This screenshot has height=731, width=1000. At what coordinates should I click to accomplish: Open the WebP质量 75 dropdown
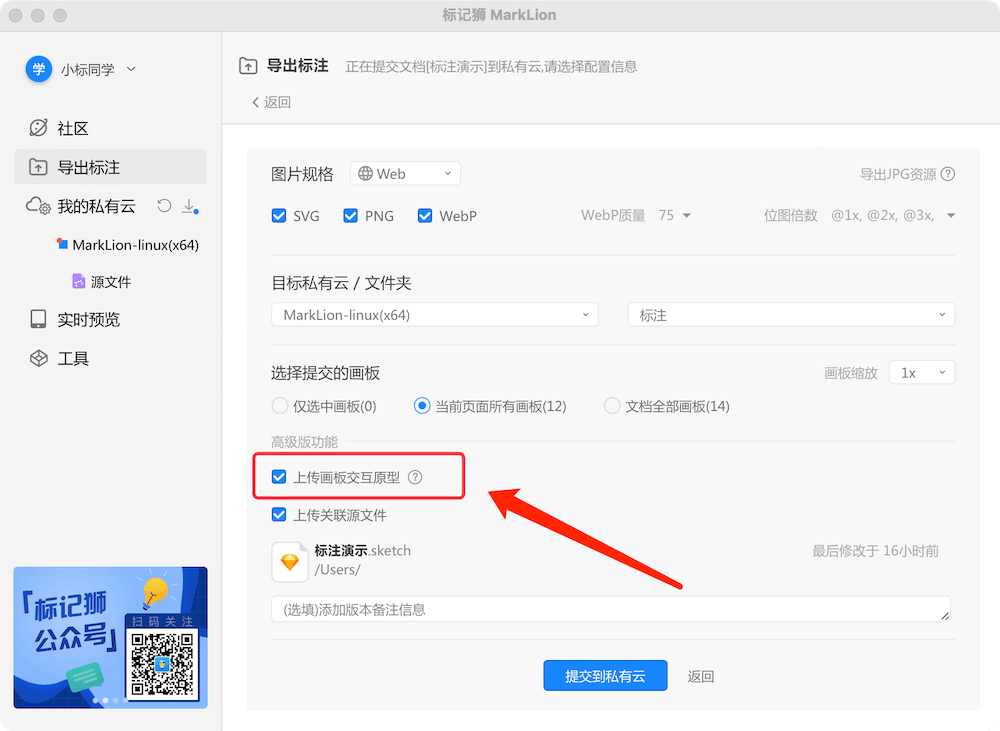pyautogui.click(x=675, y=216)
